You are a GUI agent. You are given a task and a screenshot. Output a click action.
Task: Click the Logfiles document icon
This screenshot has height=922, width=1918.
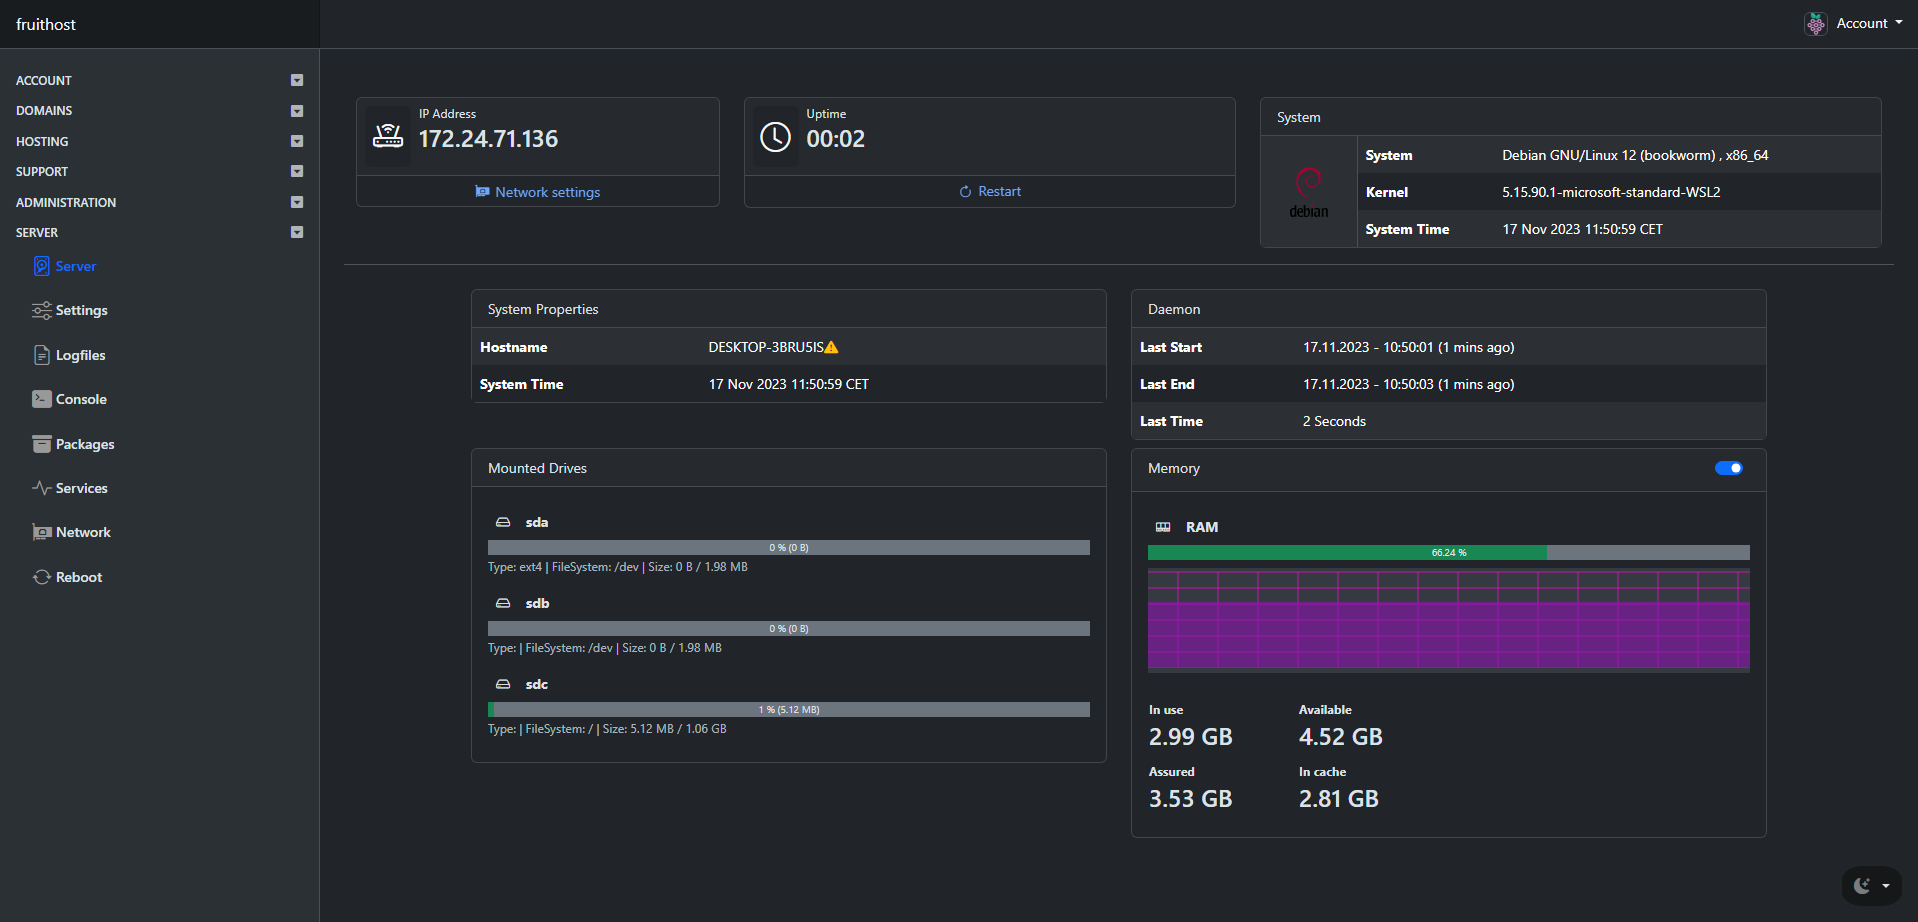pyautogui.click(x=41, y=355)
